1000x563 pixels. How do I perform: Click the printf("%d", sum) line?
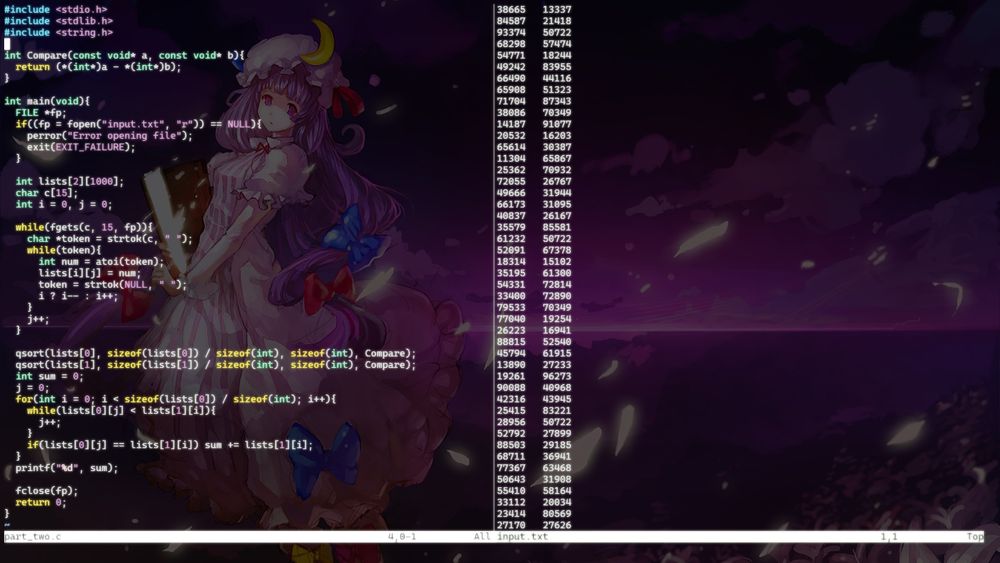click(67, 469)
